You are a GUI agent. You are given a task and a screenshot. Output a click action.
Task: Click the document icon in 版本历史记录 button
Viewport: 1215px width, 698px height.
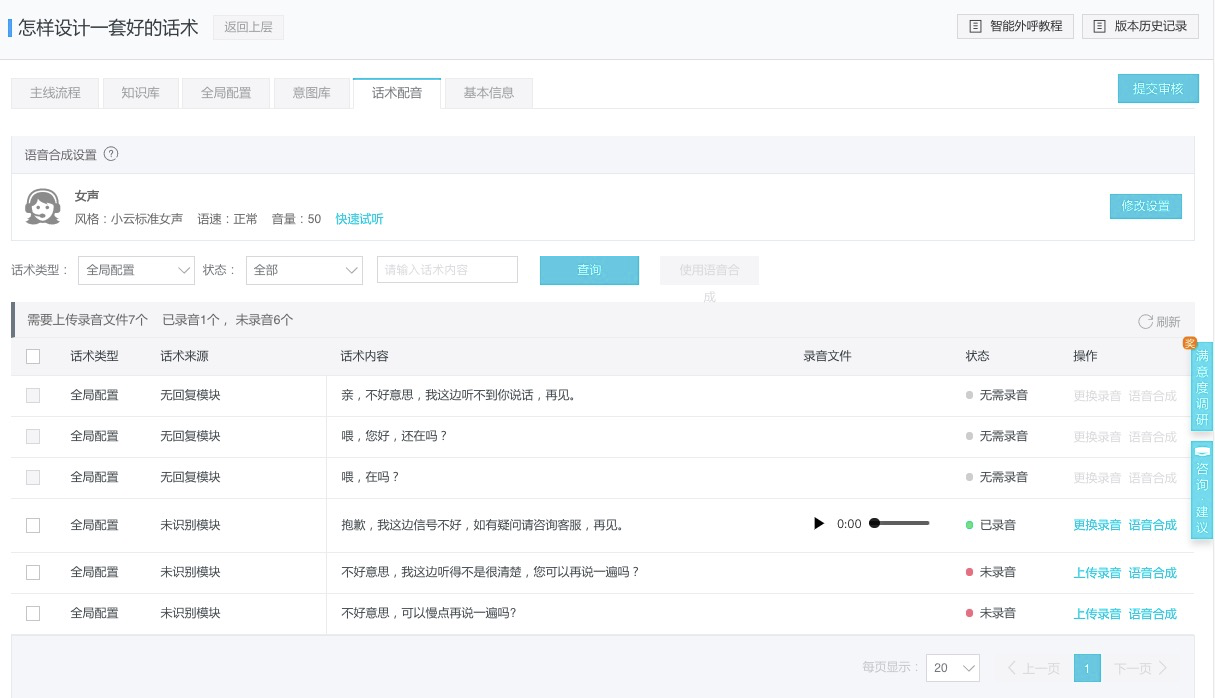(1100, 27)
